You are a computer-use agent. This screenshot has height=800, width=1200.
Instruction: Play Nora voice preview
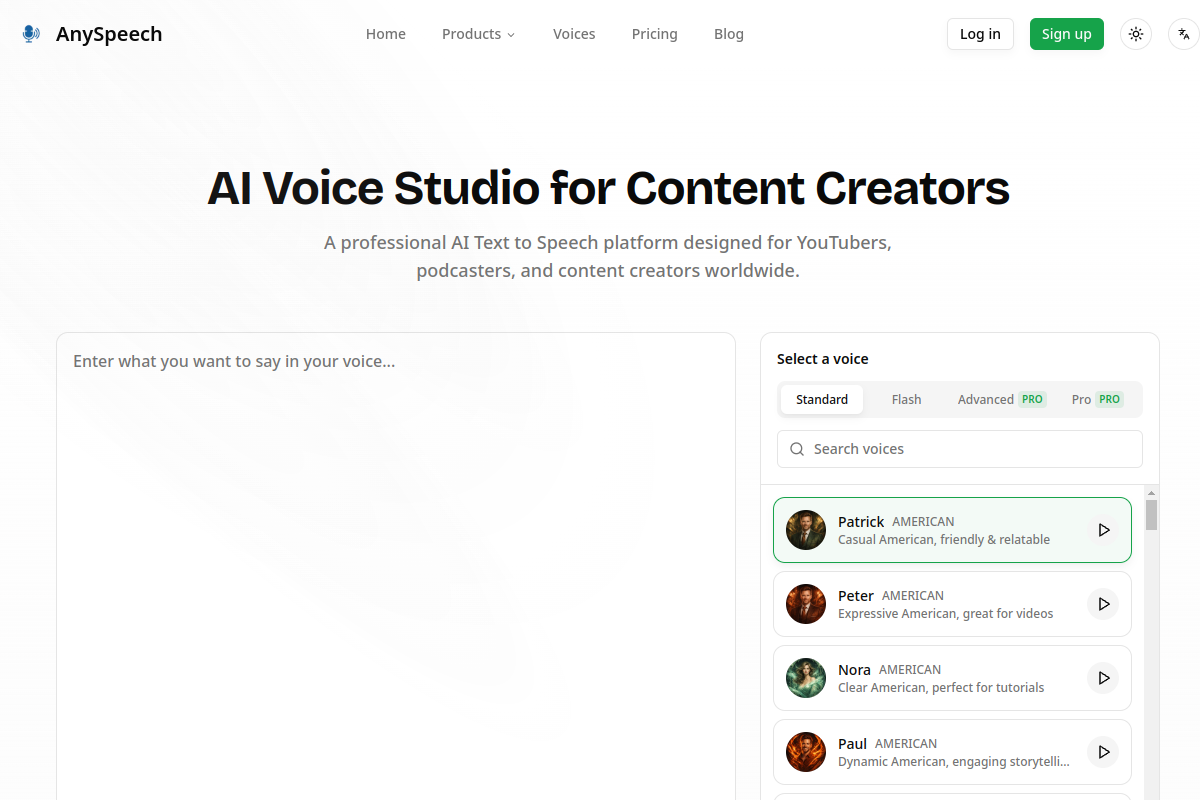[x=1103, y=678]
